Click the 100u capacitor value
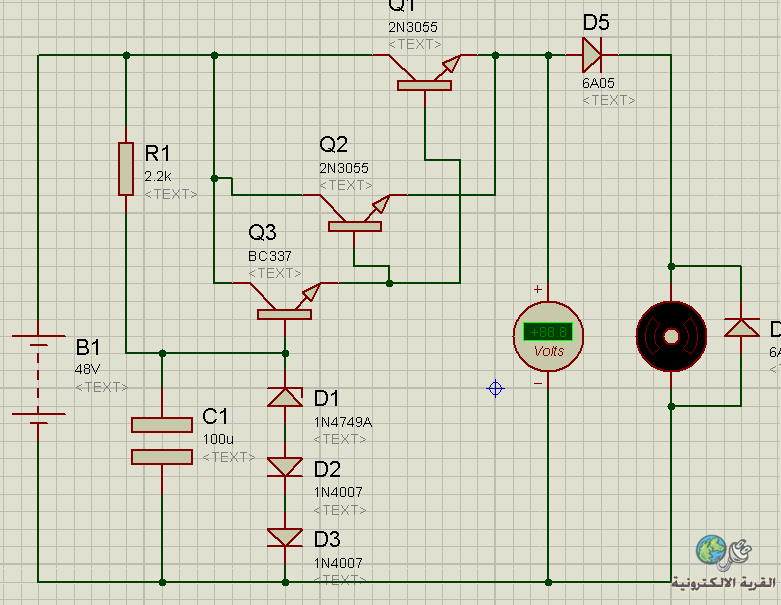The width and height of the screenshot is (781, 605). 218,439
